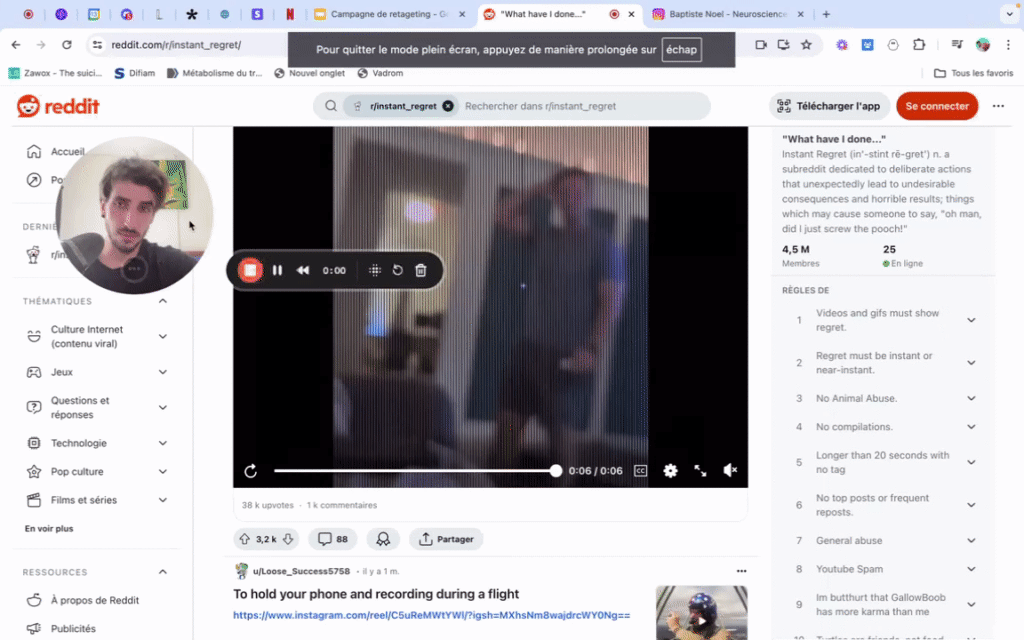The height and width of the screenshot is (640, 1024).
Task: Open the Difiam bookmark
Action: tap(135, 73)
